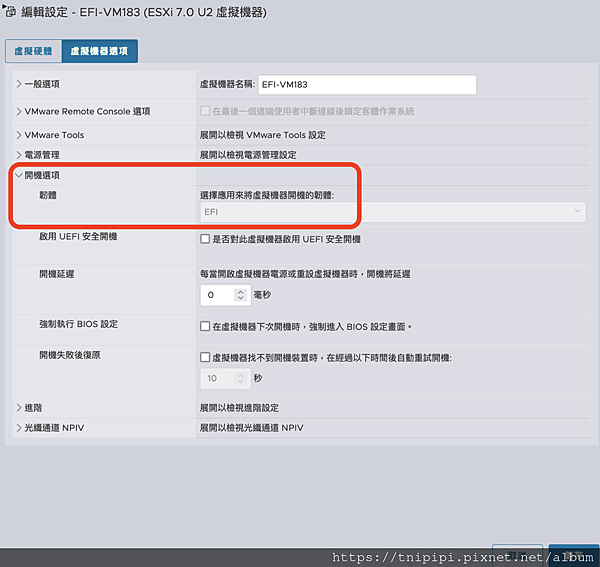Click the 展開以檢視電源管理設定 text
The height and width of the screenshot is (567, 600).
[248, 155]
